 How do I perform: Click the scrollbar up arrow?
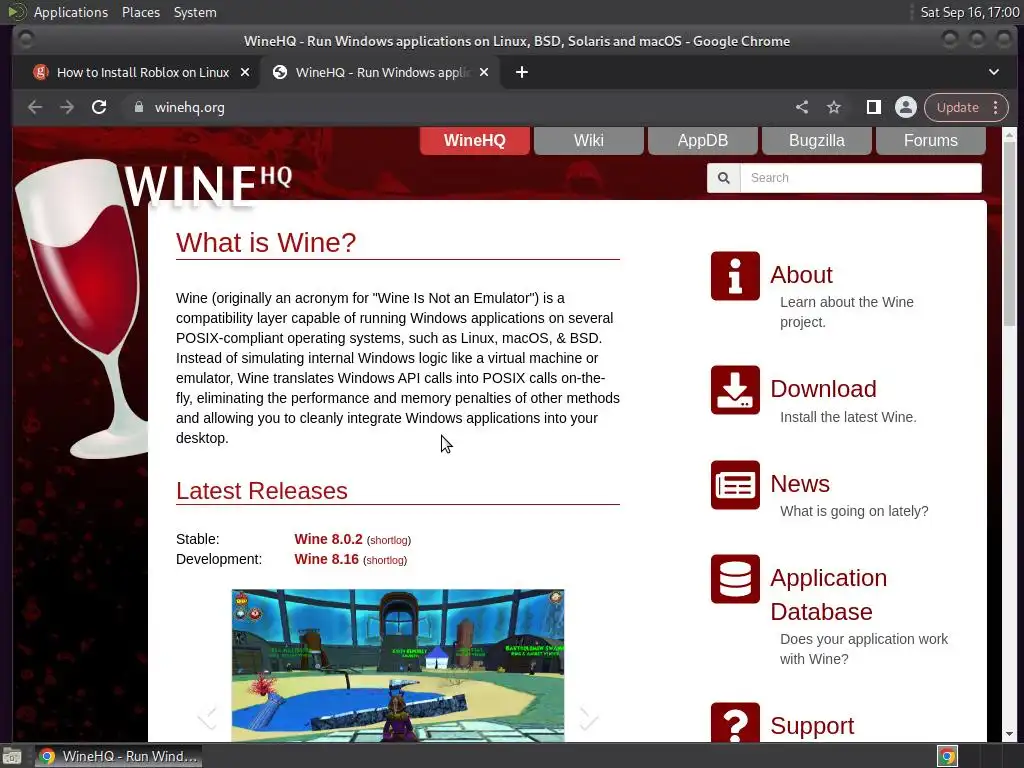tap(1010, 135)
